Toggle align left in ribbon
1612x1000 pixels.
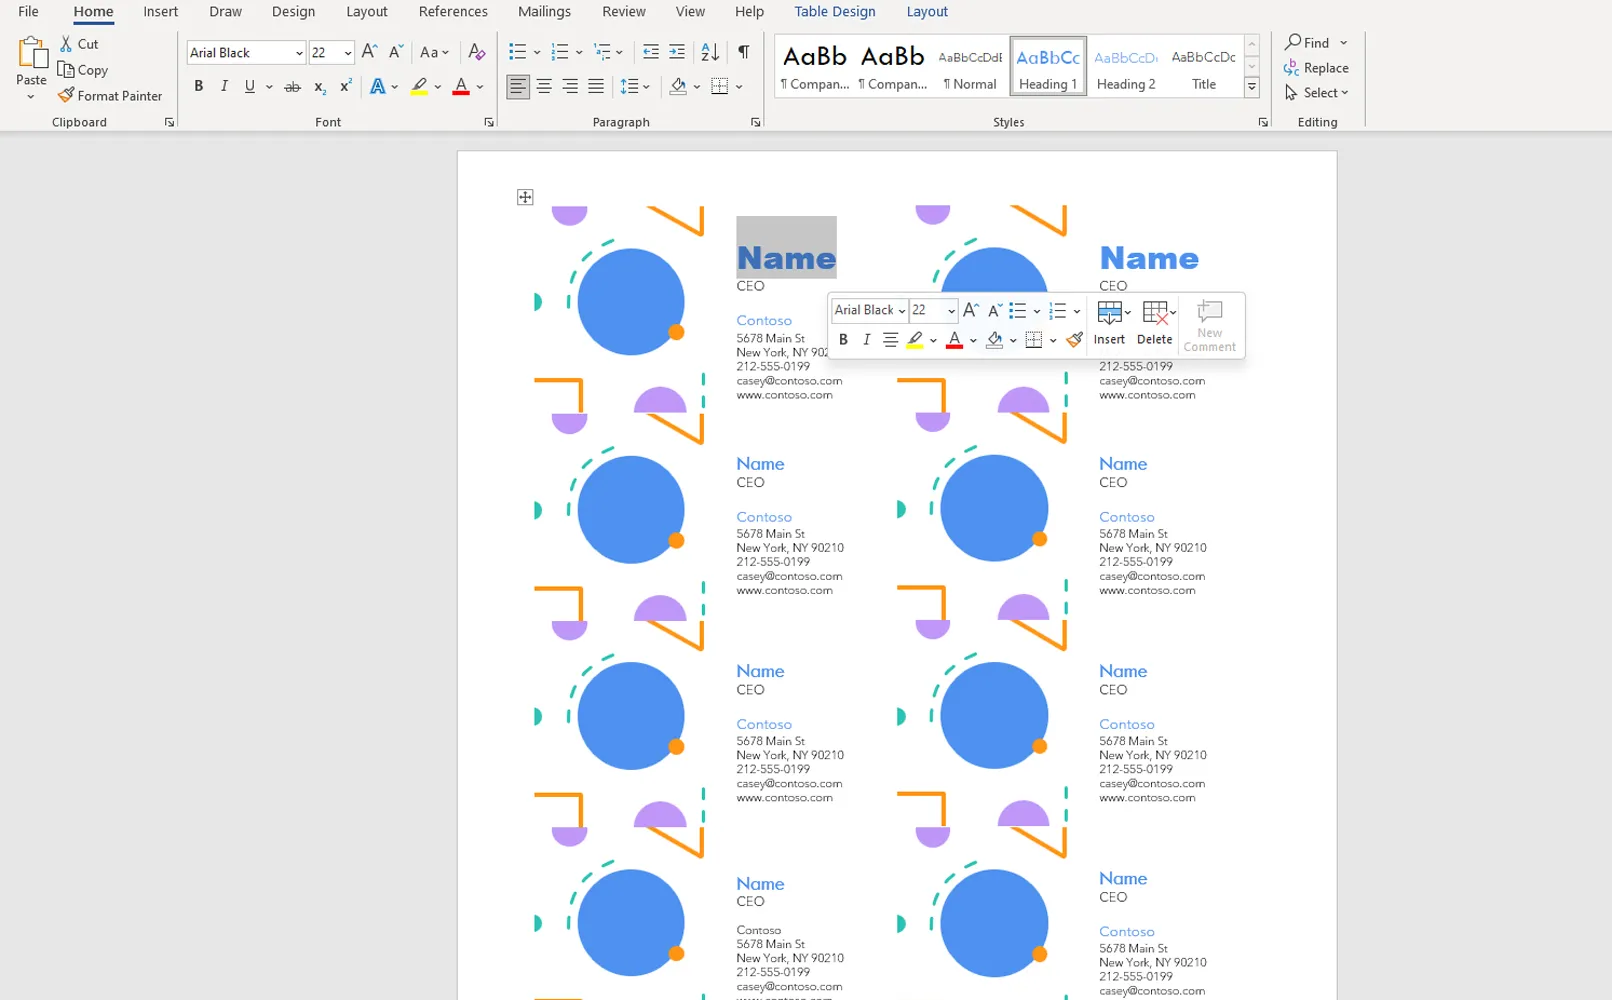click(x=518, y=87)
